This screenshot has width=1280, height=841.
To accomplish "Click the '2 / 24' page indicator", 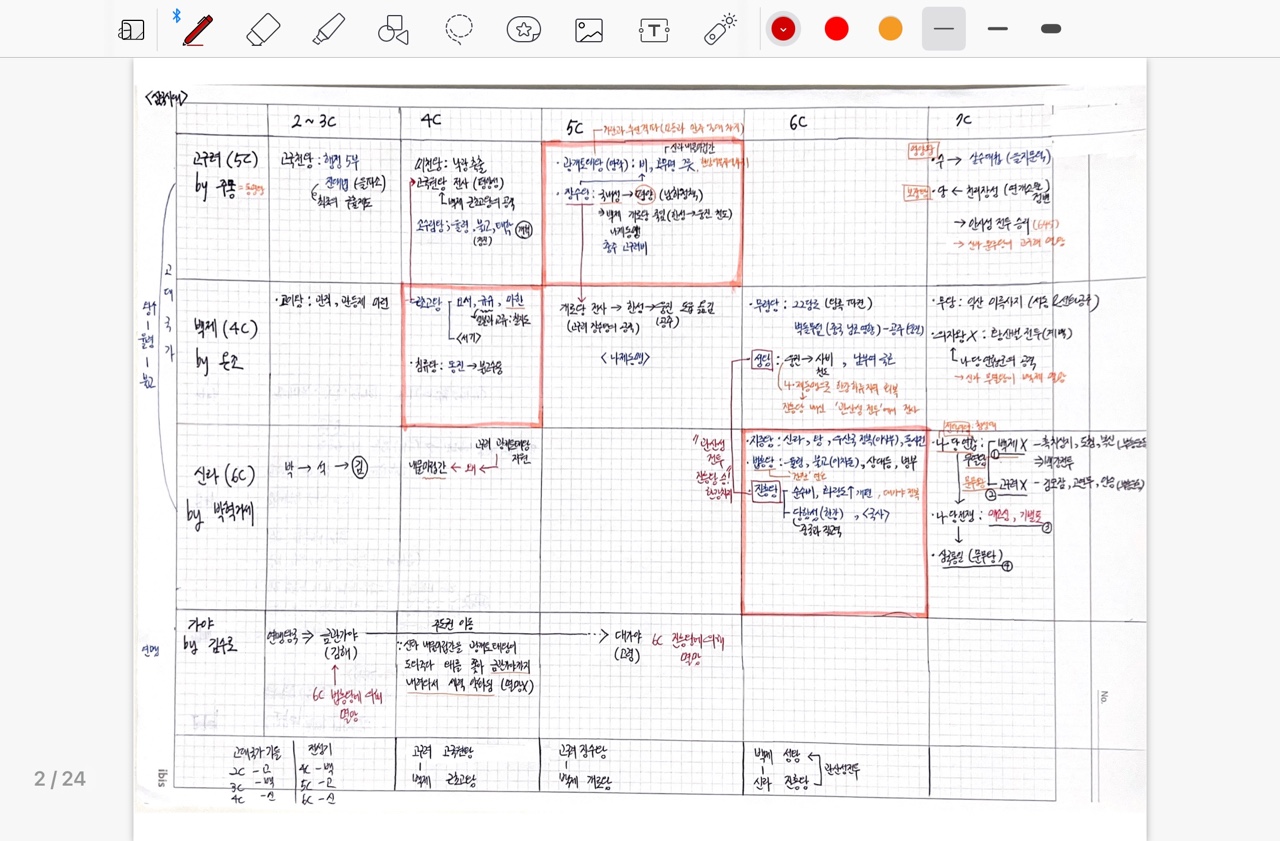I will [60, 779].
